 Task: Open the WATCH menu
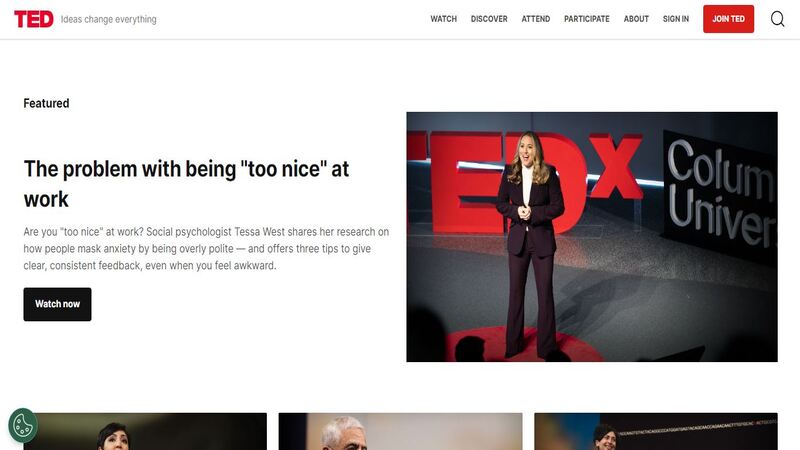pyautogui.click(x=443, y=19)
